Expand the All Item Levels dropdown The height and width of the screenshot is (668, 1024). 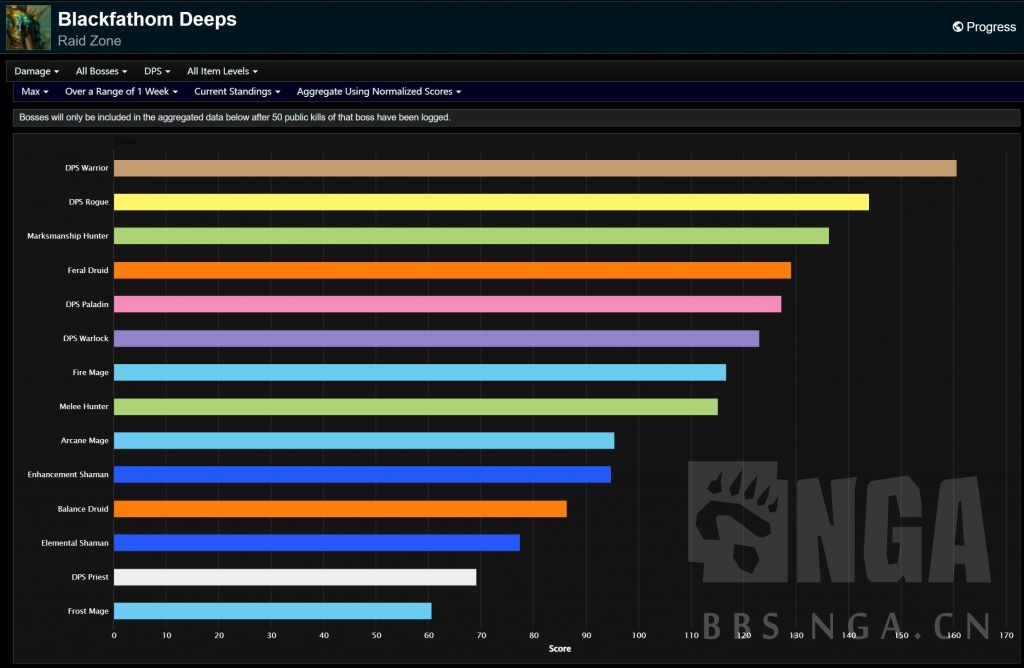point(222,71)
